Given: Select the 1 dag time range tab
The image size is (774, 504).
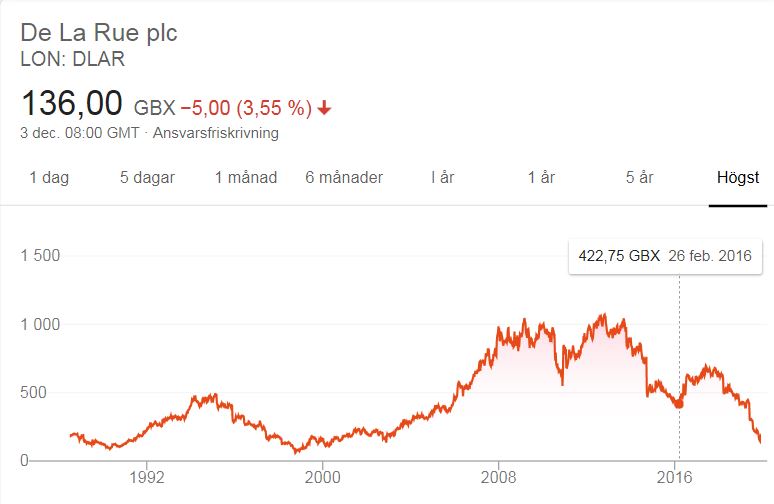Looking at the screenshot, I should 49,177.
